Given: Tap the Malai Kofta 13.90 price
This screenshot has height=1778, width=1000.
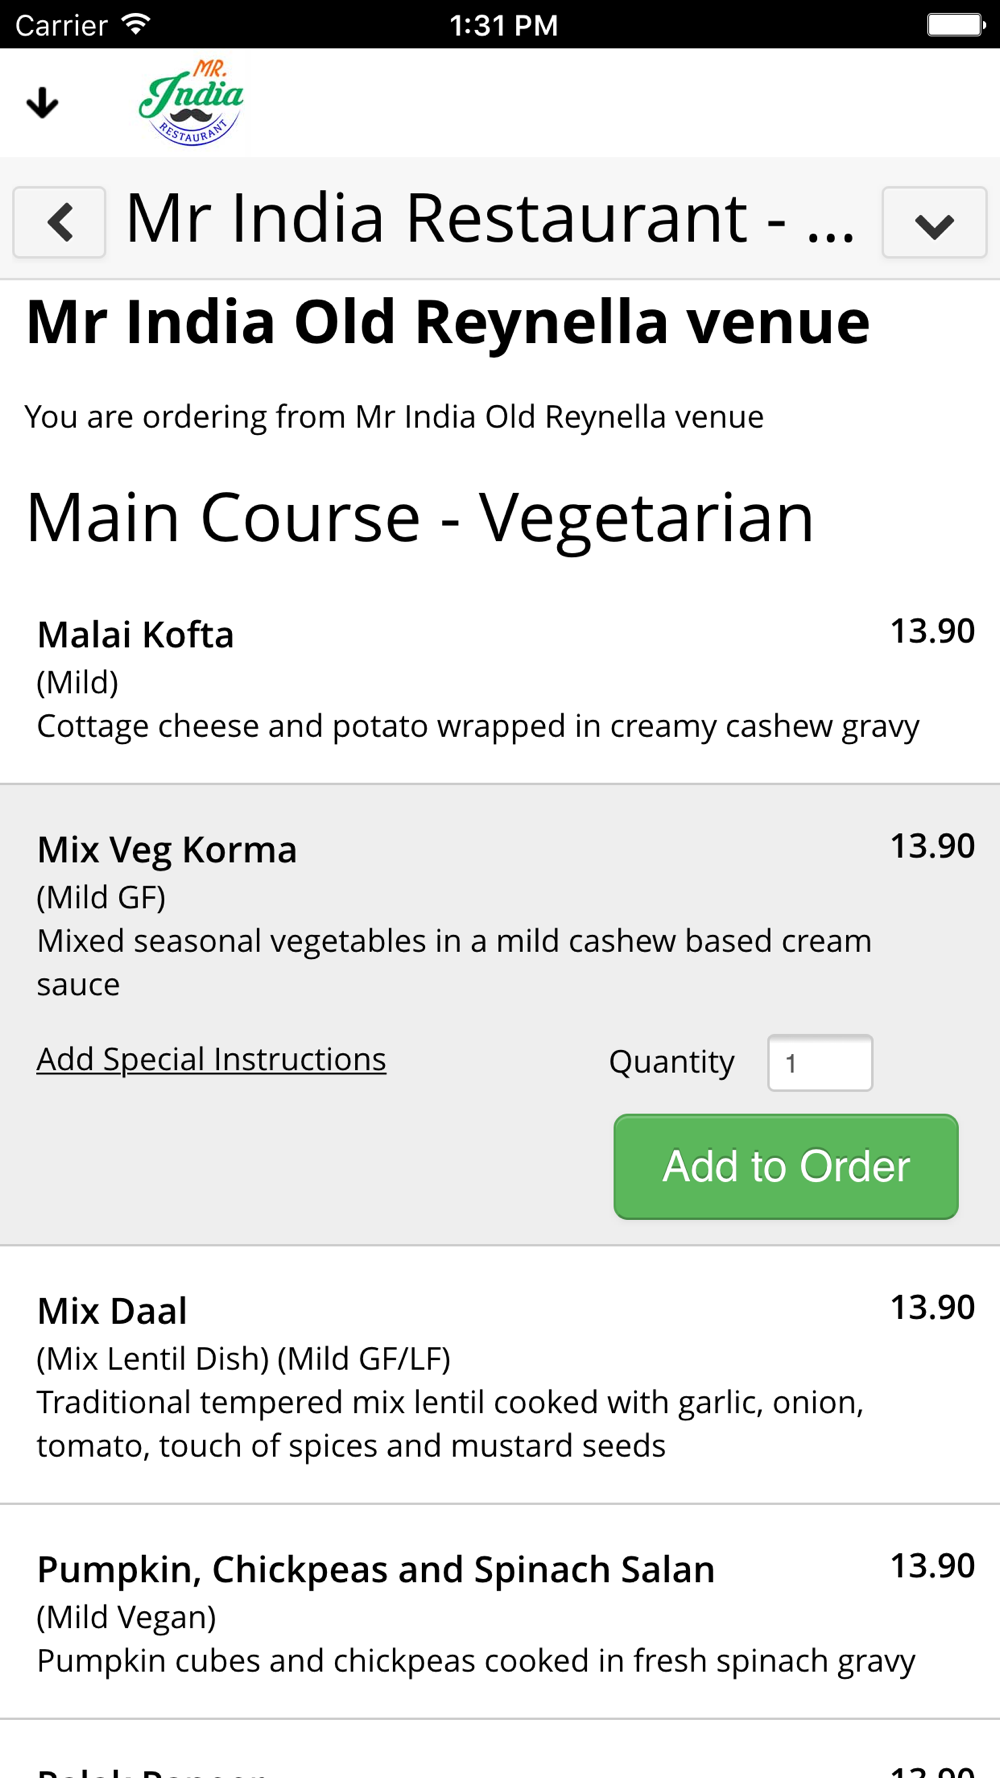Looking at the screenshot, I should 932,631.
